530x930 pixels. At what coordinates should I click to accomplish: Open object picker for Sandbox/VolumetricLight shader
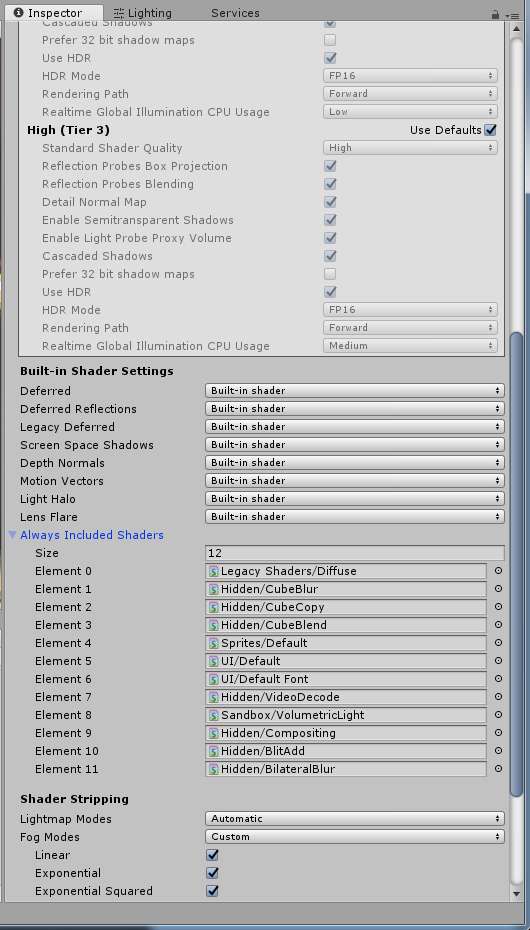coord(498,715)
